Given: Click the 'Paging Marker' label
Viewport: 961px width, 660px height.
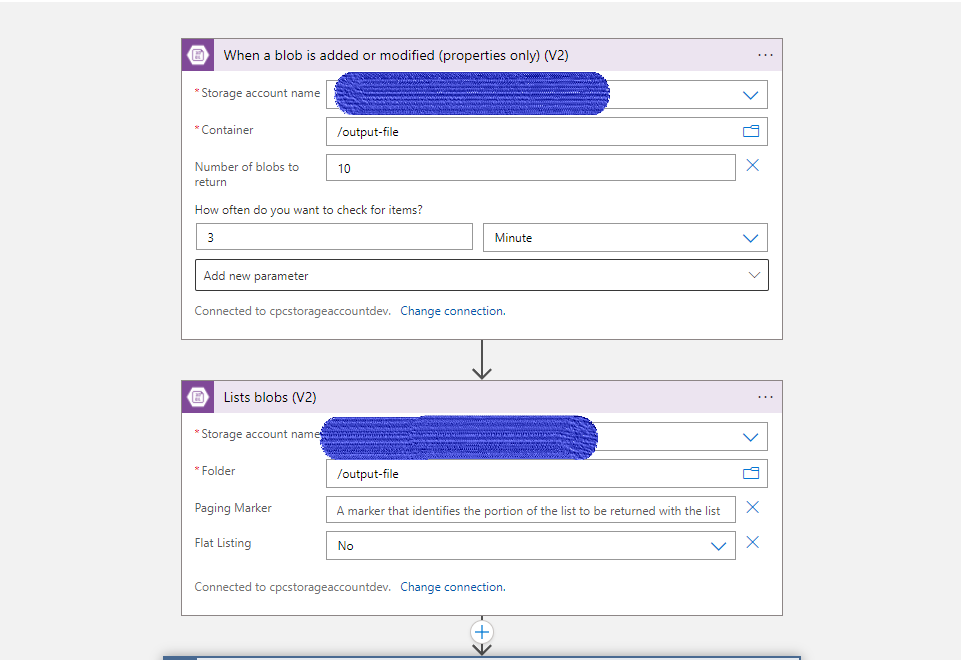Looking at the screenshot, I should pos(233,508).
